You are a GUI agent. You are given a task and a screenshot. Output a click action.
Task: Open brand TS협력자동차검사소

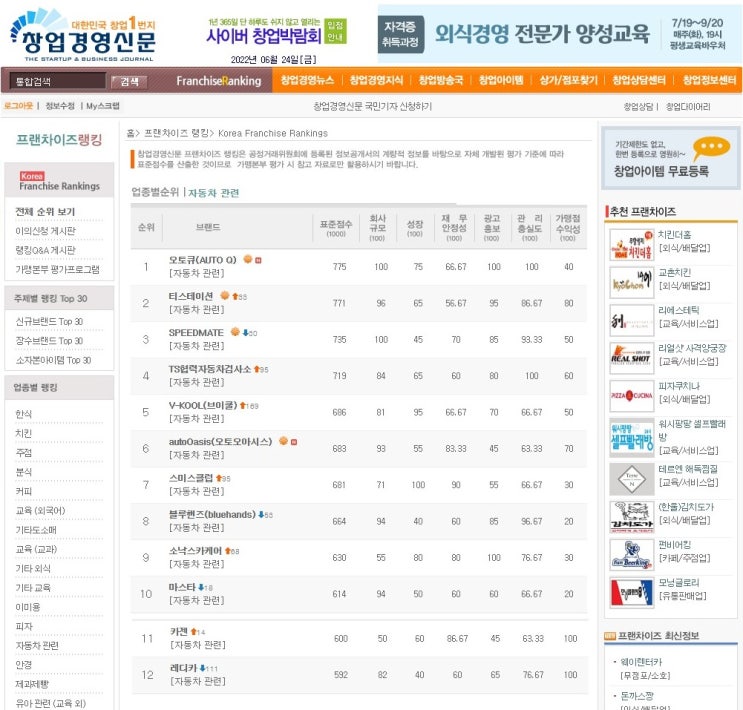point(210,369)
